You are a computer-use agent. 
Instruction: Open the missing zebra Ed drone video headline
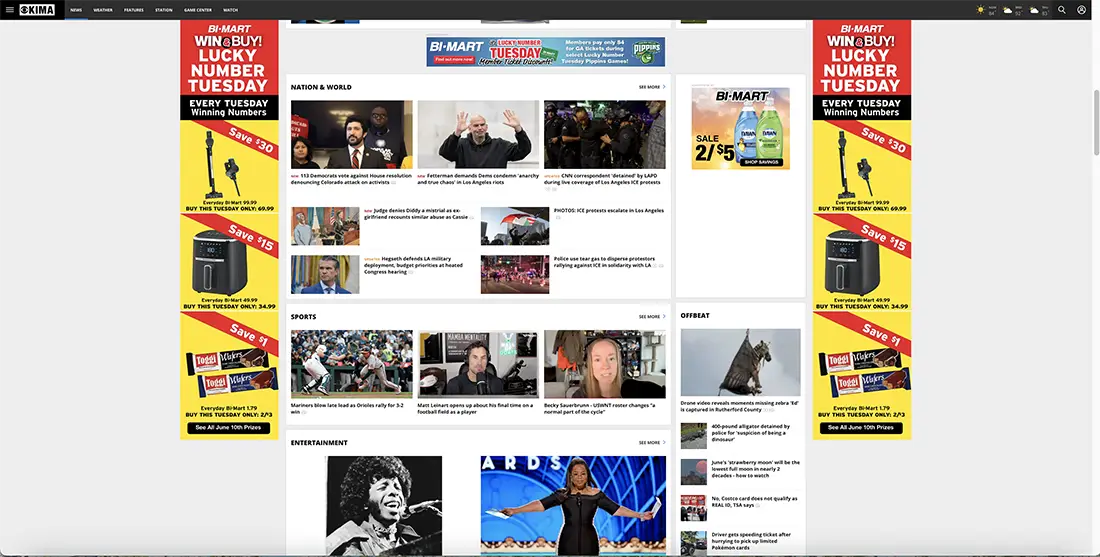pos(740,406)
